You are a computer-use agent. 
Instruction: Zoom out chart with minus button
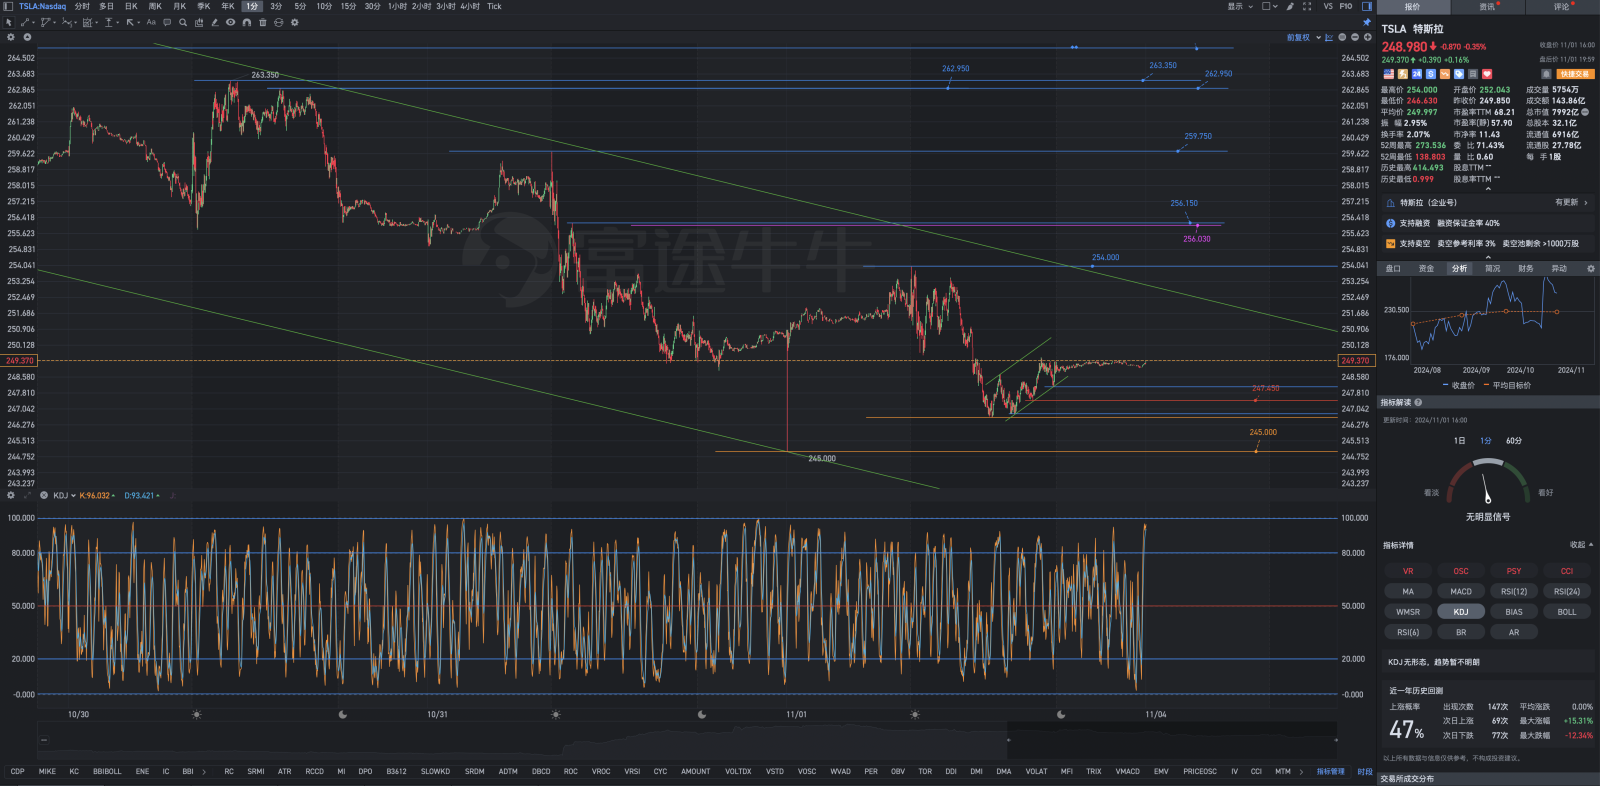(1355, 37)
